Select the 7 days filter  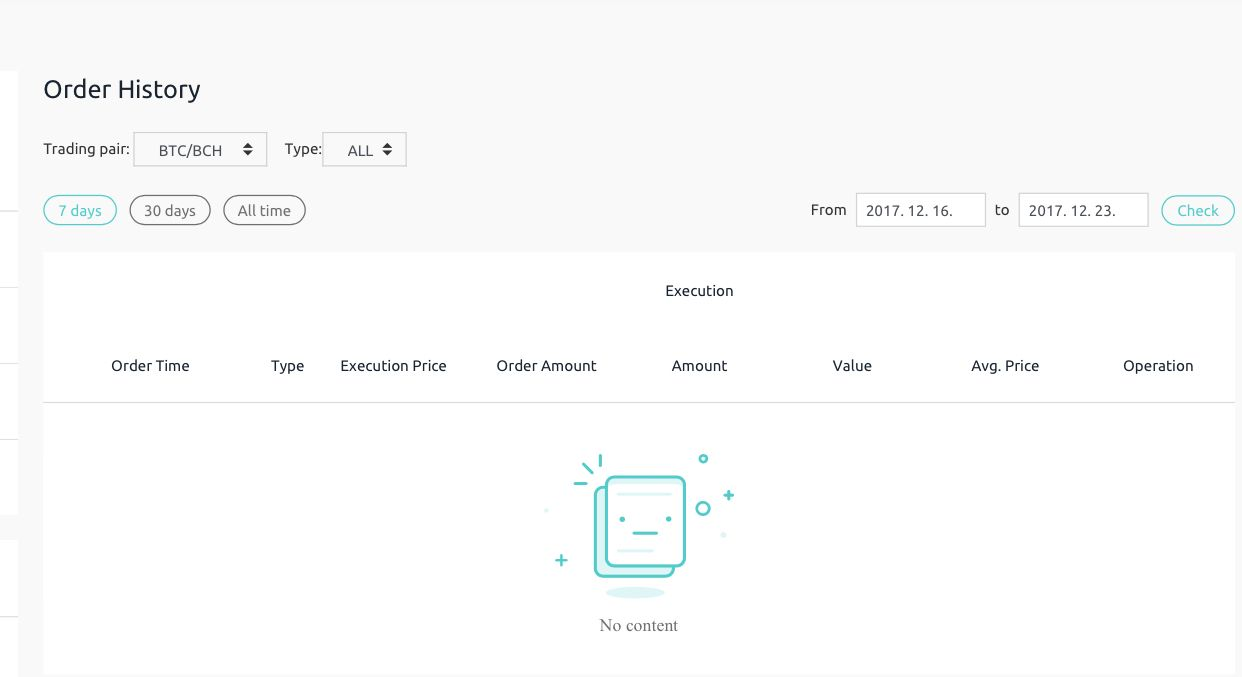(80, 210)
